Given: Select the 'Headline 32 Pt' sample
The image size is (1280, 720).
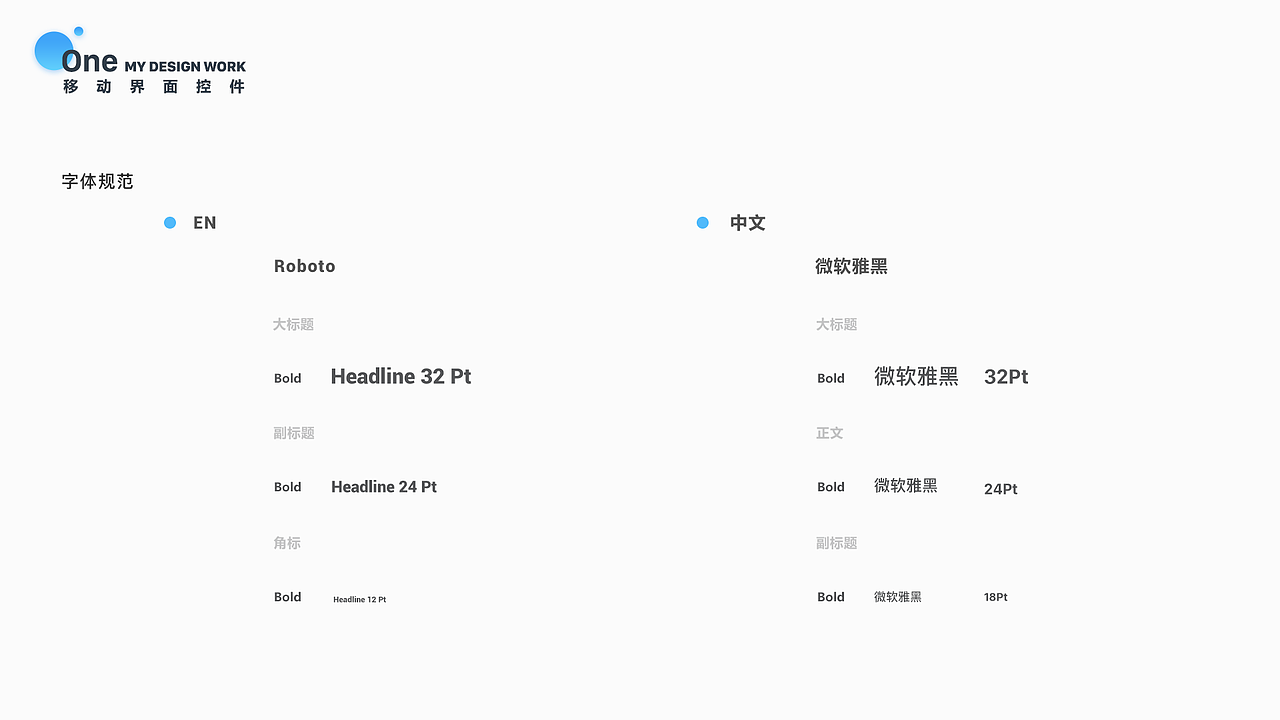Looking at the screenshot, I should coord(401,376).
